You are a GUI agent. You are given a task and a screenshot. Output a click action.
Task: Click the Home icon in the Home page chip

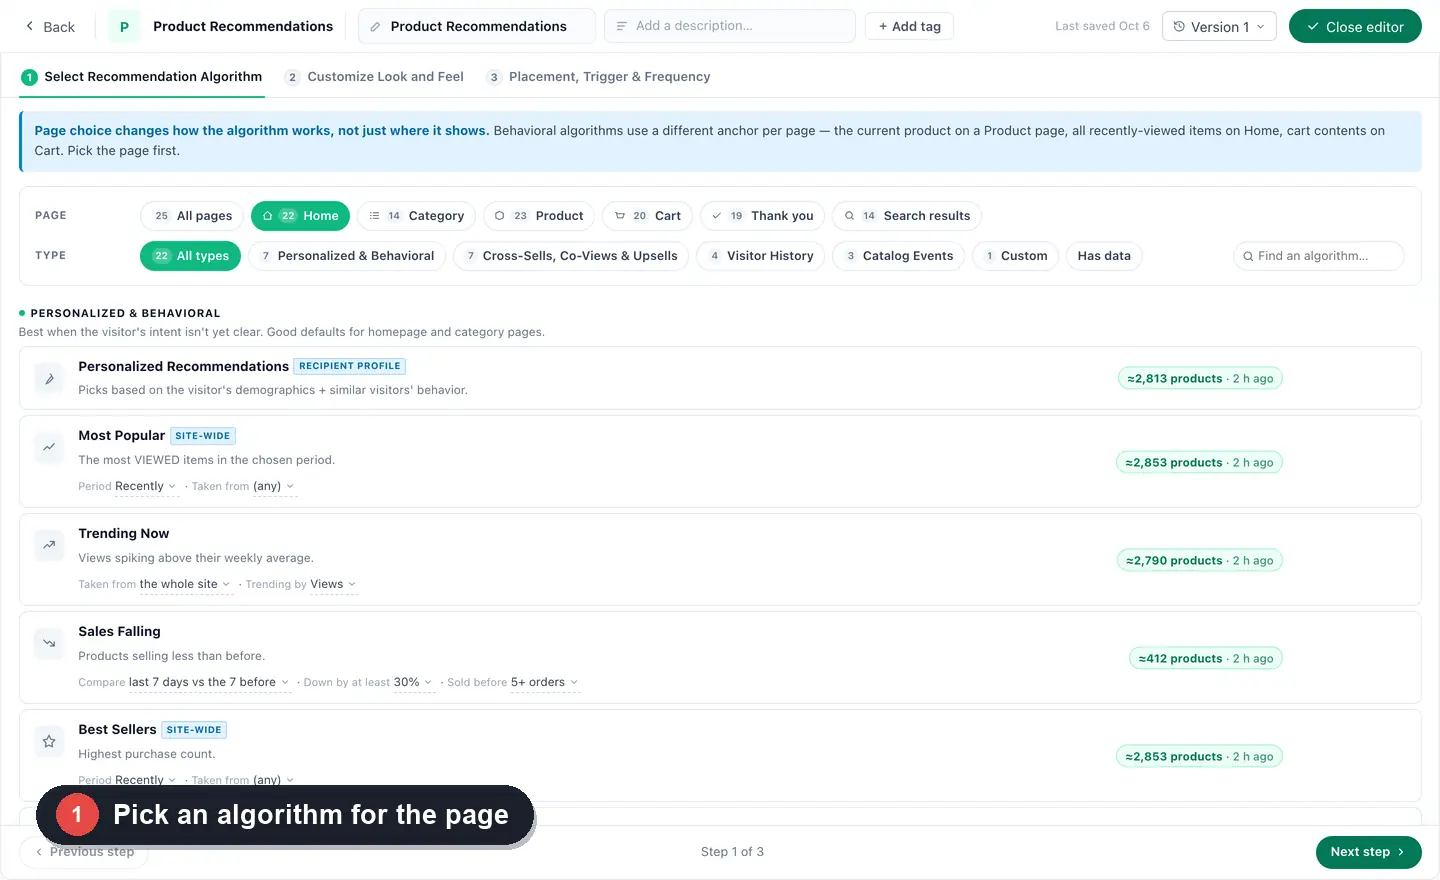pos(268,216)
